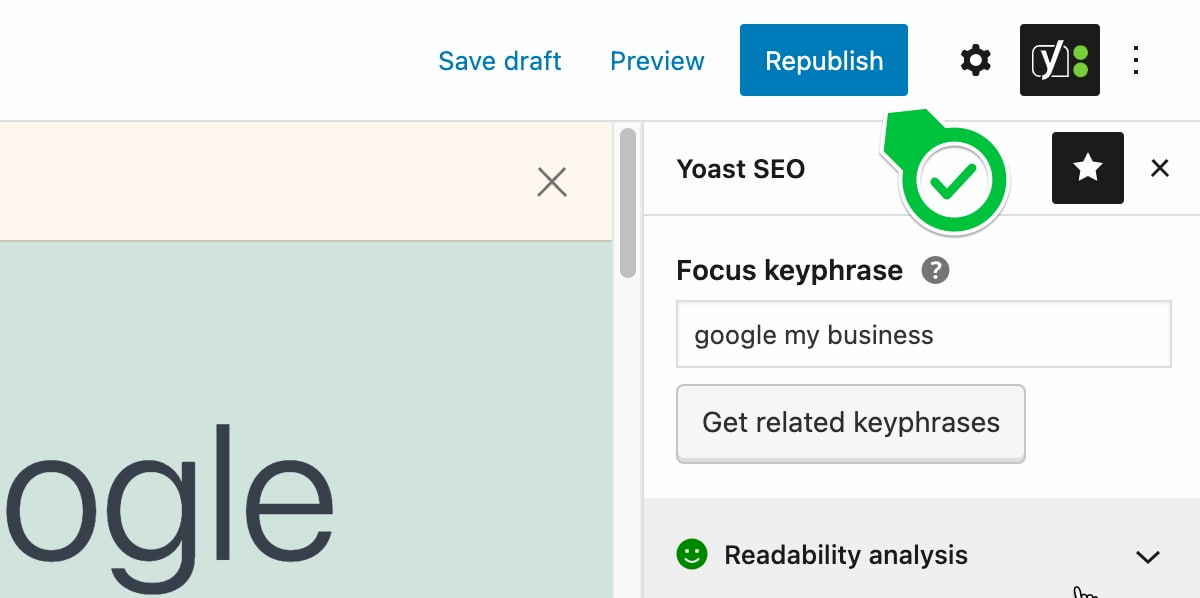Expand the Readability analysis chevron
This screenshot has width=1200, height=598.
(1148, 556)
